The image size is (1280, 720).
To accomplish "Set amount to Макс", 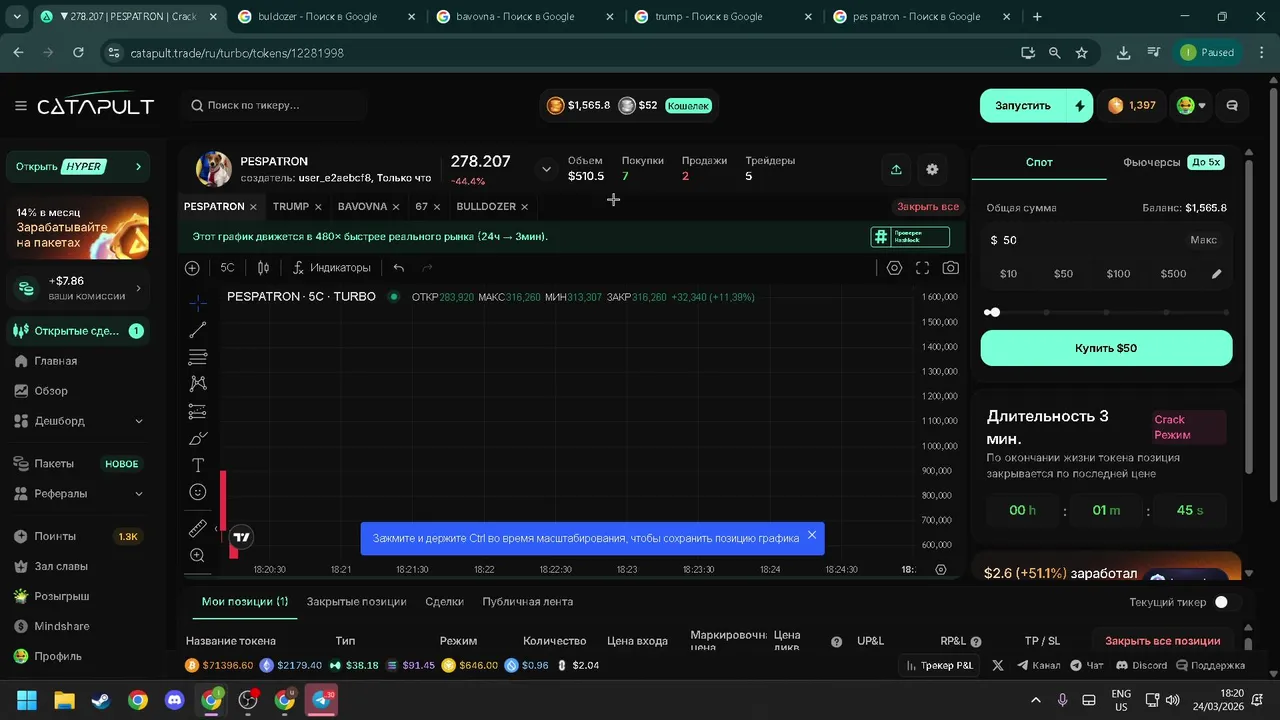I will tap(1203, 240).
